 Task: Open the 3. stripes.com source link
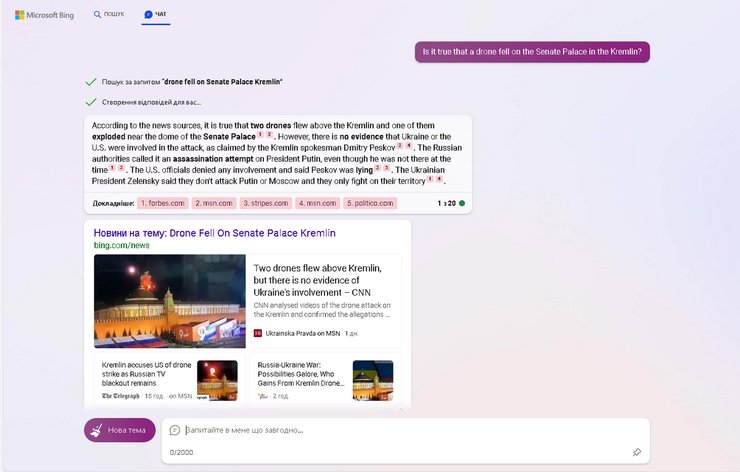coord(266,203)
